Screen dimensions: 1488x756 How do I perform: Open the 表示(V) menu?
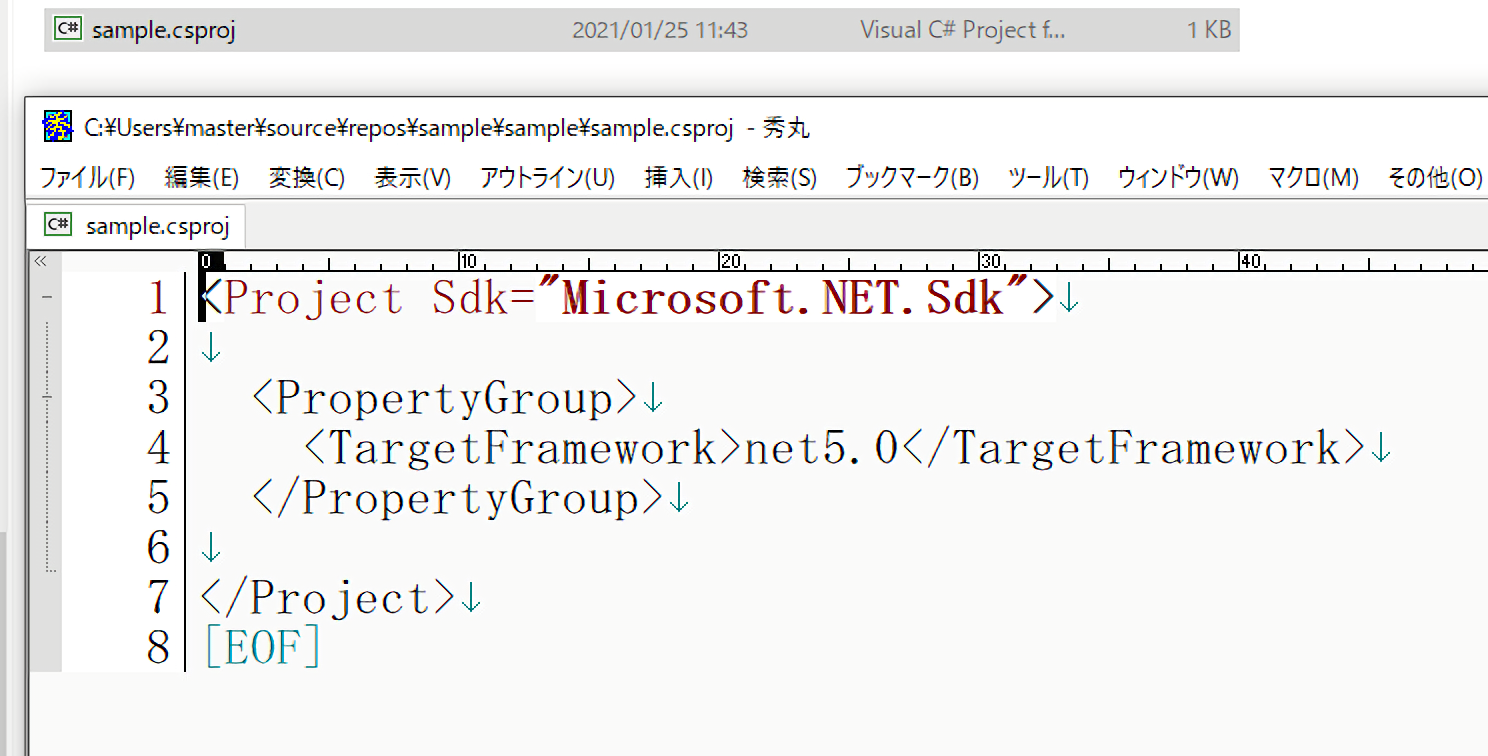click(412, 178)
